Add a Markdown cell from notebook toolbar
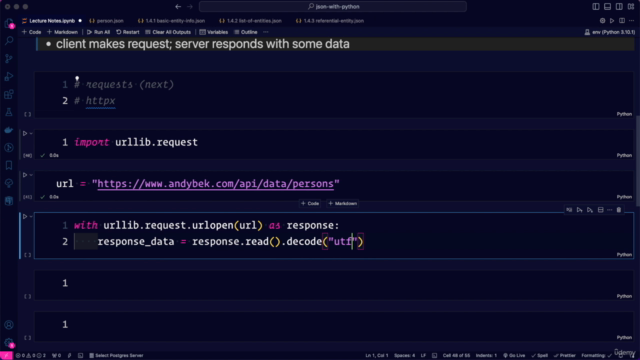Image resolution: width=640 pixels, height=360 pixels. [x=62, y=32]
